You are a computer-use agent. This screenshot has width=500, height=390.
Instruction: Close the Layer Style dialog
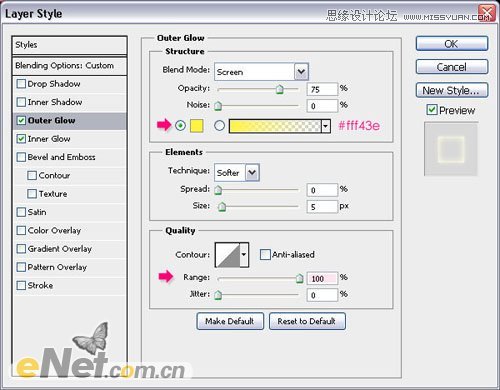click(487, 13)
